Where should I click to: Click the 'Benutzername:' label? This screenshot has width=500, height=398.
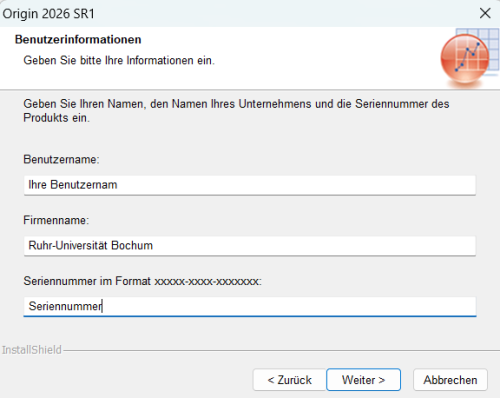pos(61,159)
